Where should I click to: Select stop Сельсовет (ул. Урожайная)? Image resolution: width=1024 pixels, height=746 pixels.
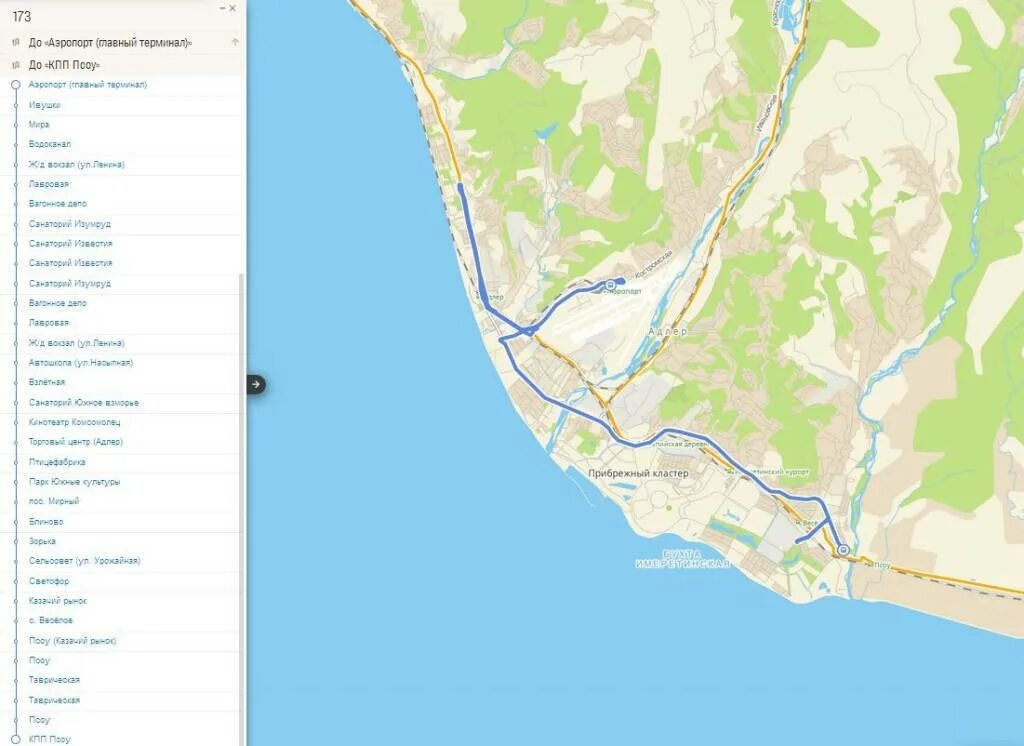pyautogui.click(x=84, y=561)
